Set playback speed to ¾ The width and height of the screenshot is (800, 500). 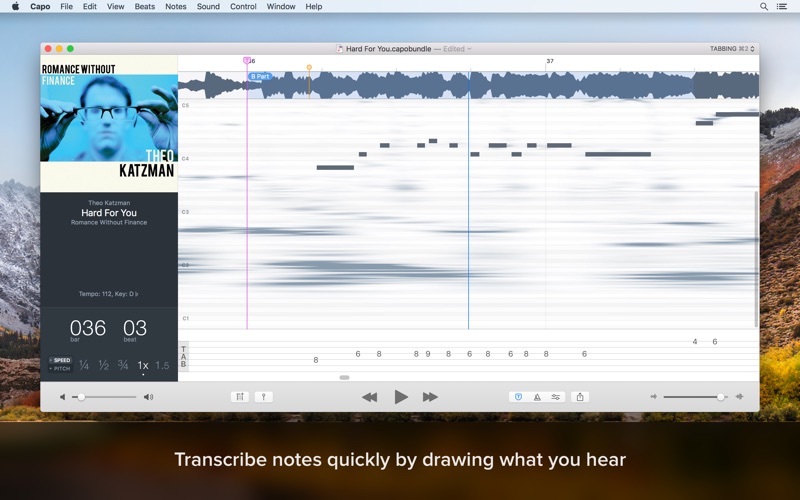pos(123,365)
